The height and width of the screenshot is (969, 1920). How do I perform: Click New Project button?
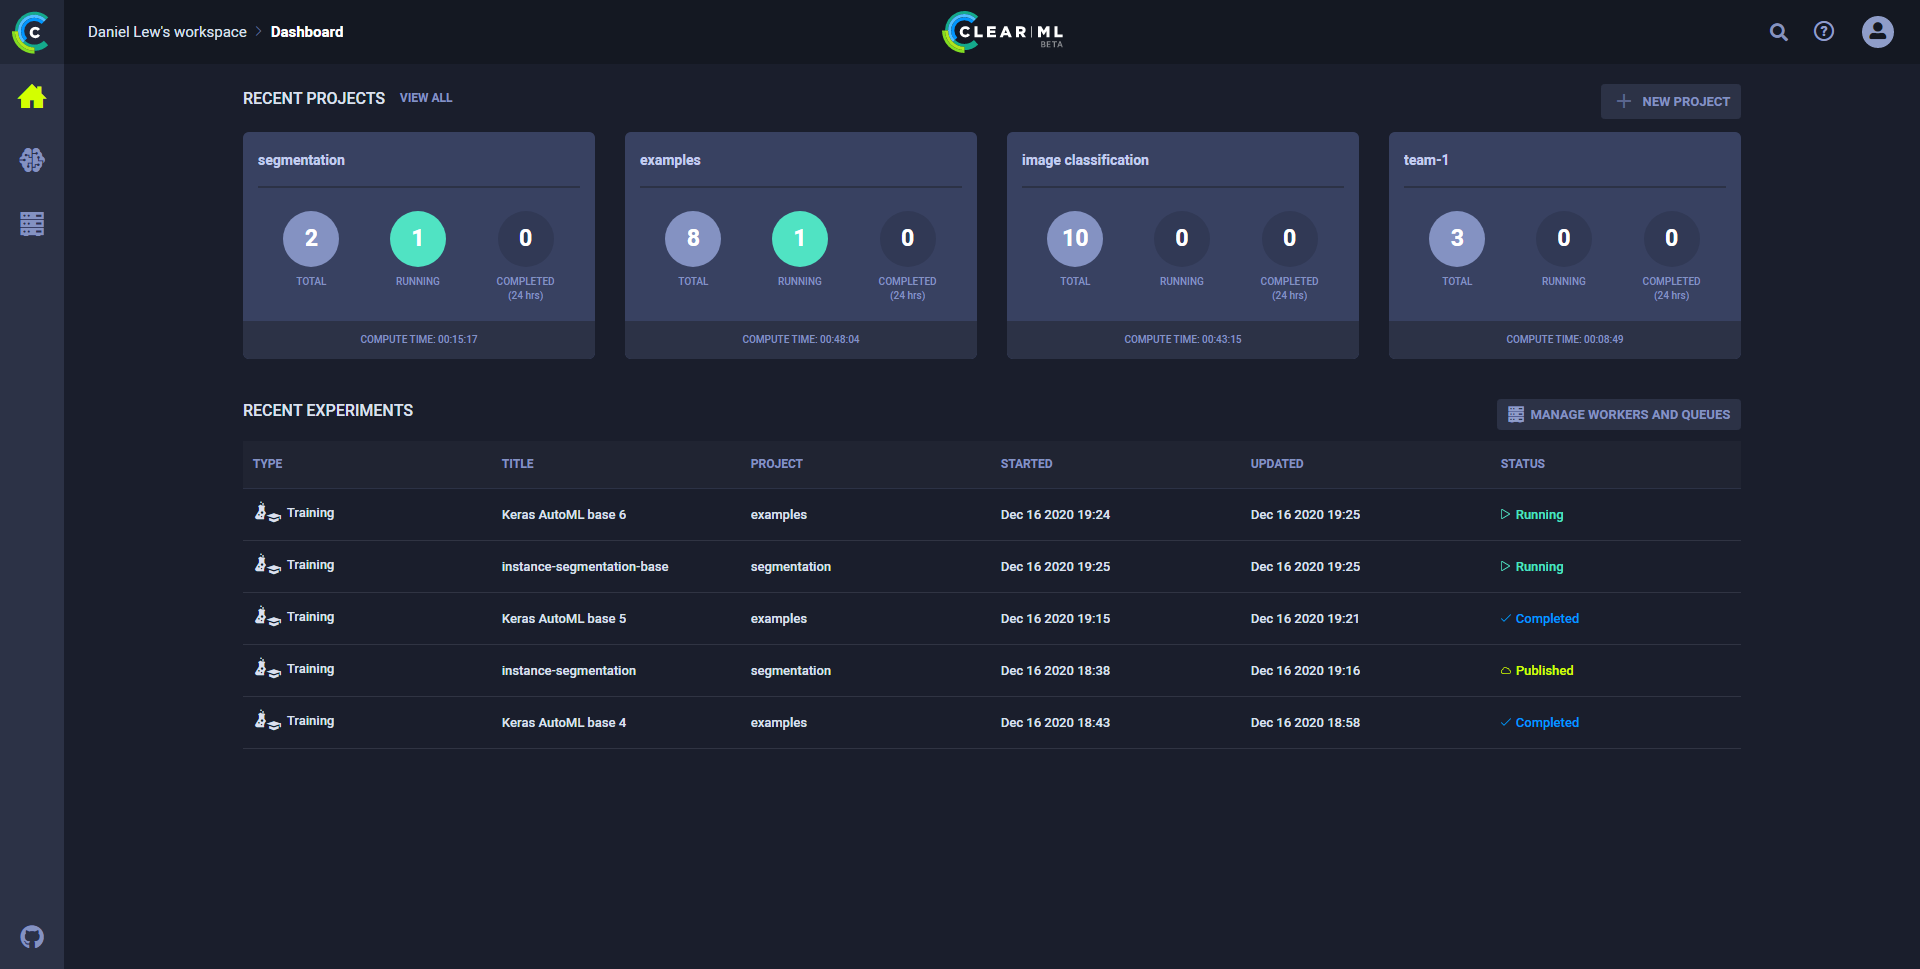pos(1671,101)
